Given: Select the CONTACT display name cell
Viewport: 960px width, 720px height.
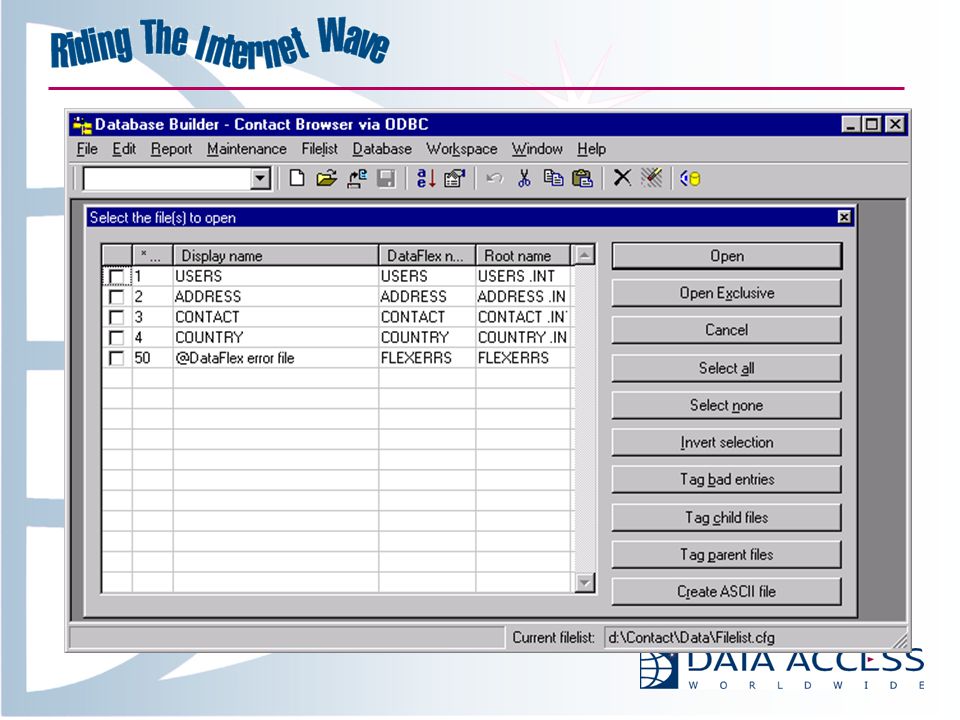Looking at the screenshot, I should [x=276, y=317].
